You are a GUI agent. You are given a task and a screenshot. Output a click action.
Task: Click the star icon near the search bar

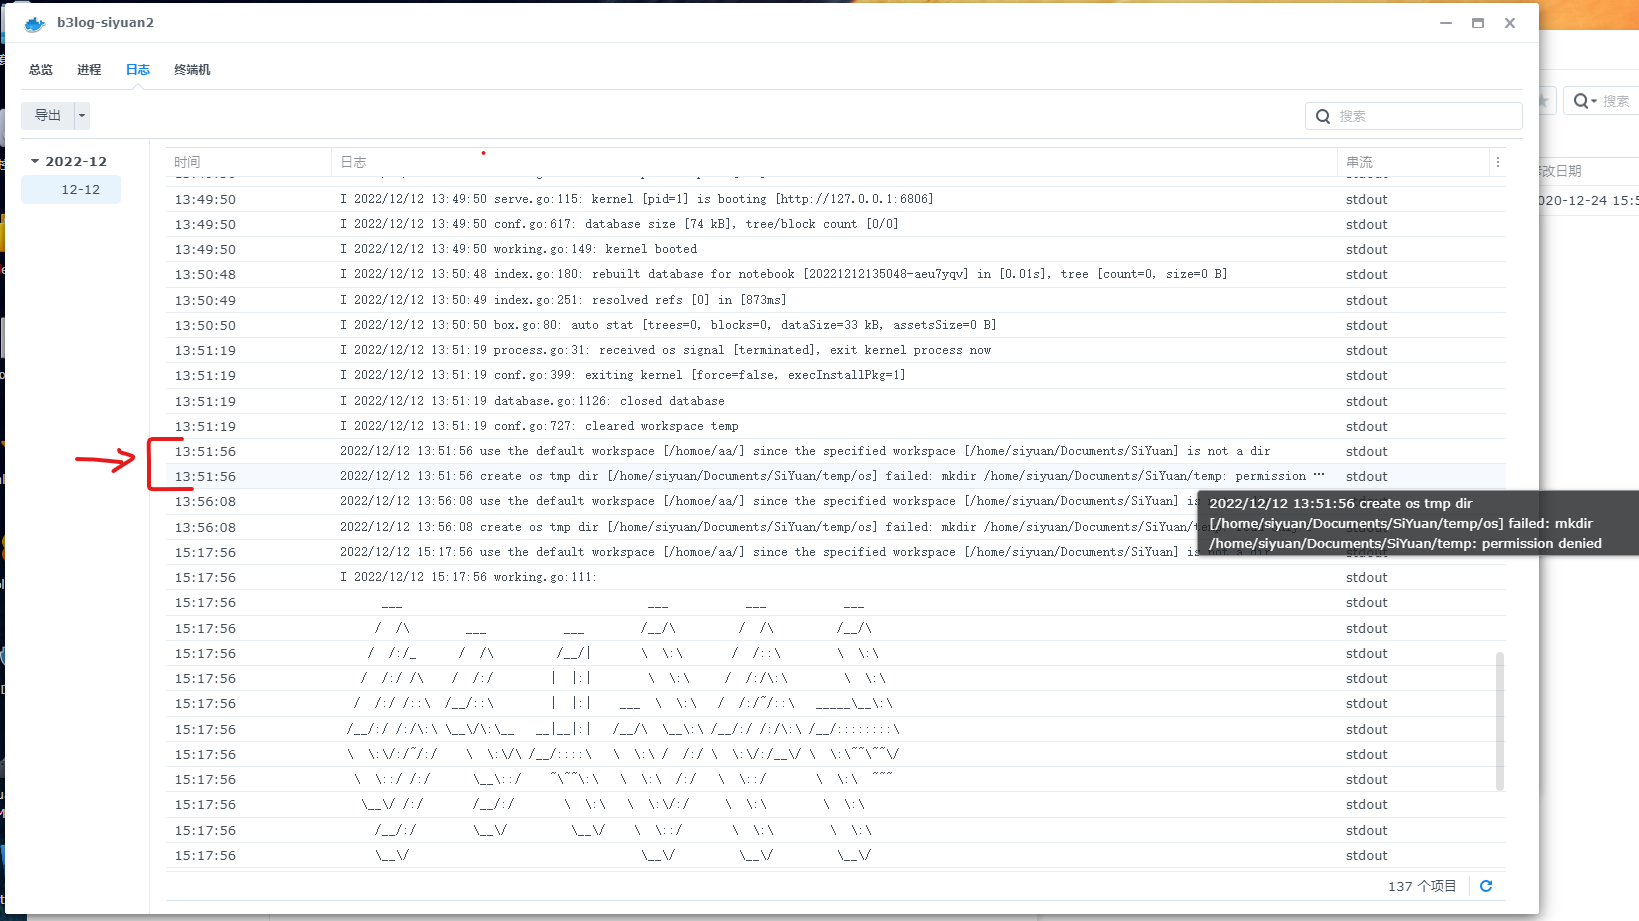click(x=1542, y=100)
